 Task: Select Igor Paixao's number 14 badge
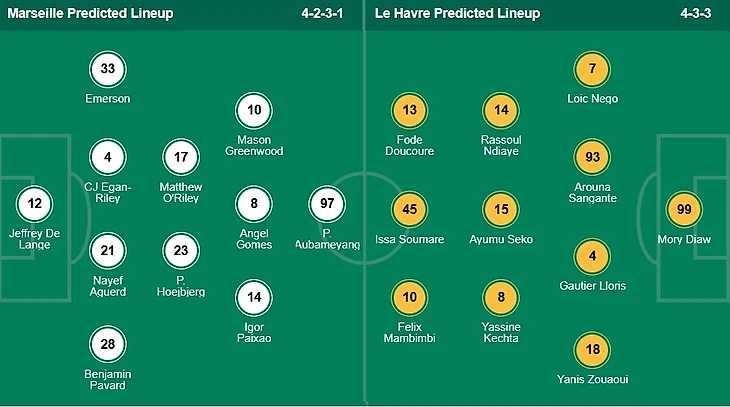[254, 297]
